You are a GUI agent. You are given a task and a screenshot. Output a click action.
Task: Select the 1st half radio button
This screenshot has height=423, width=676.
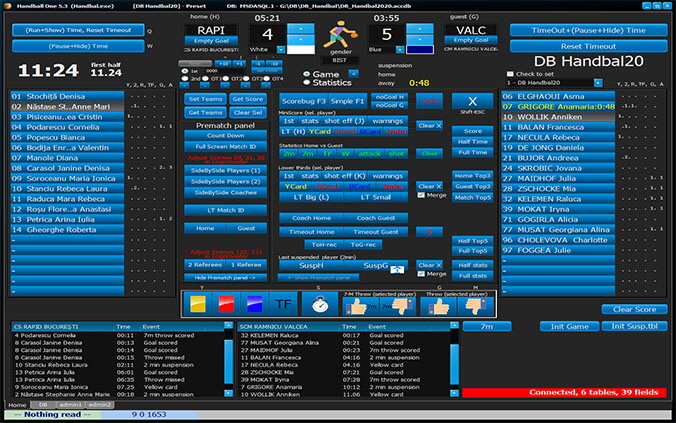(x=185, y=71)
